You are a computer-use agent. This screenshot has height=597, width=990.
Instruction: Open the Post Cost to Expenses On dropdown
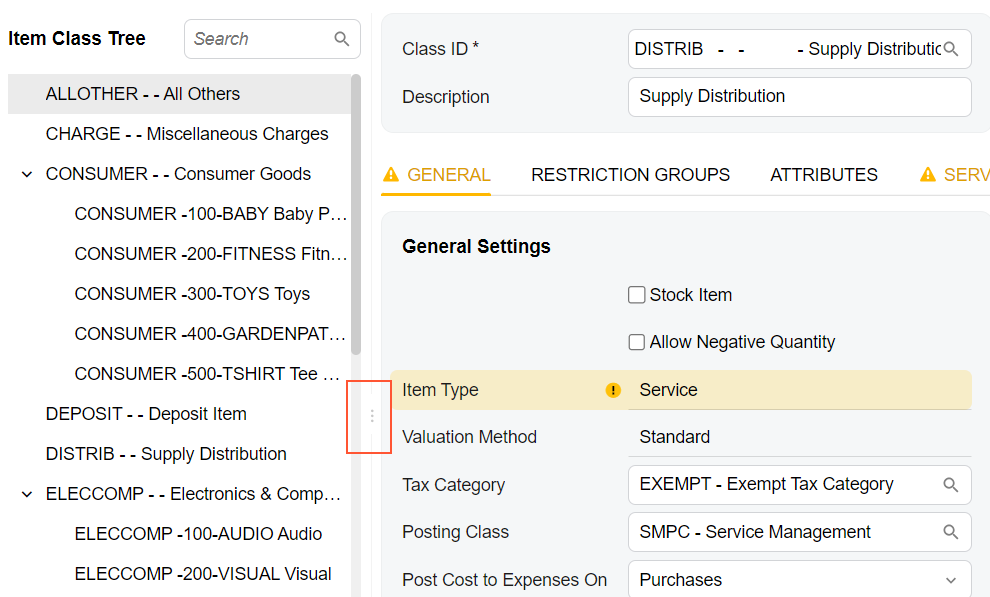click(950, 580)
